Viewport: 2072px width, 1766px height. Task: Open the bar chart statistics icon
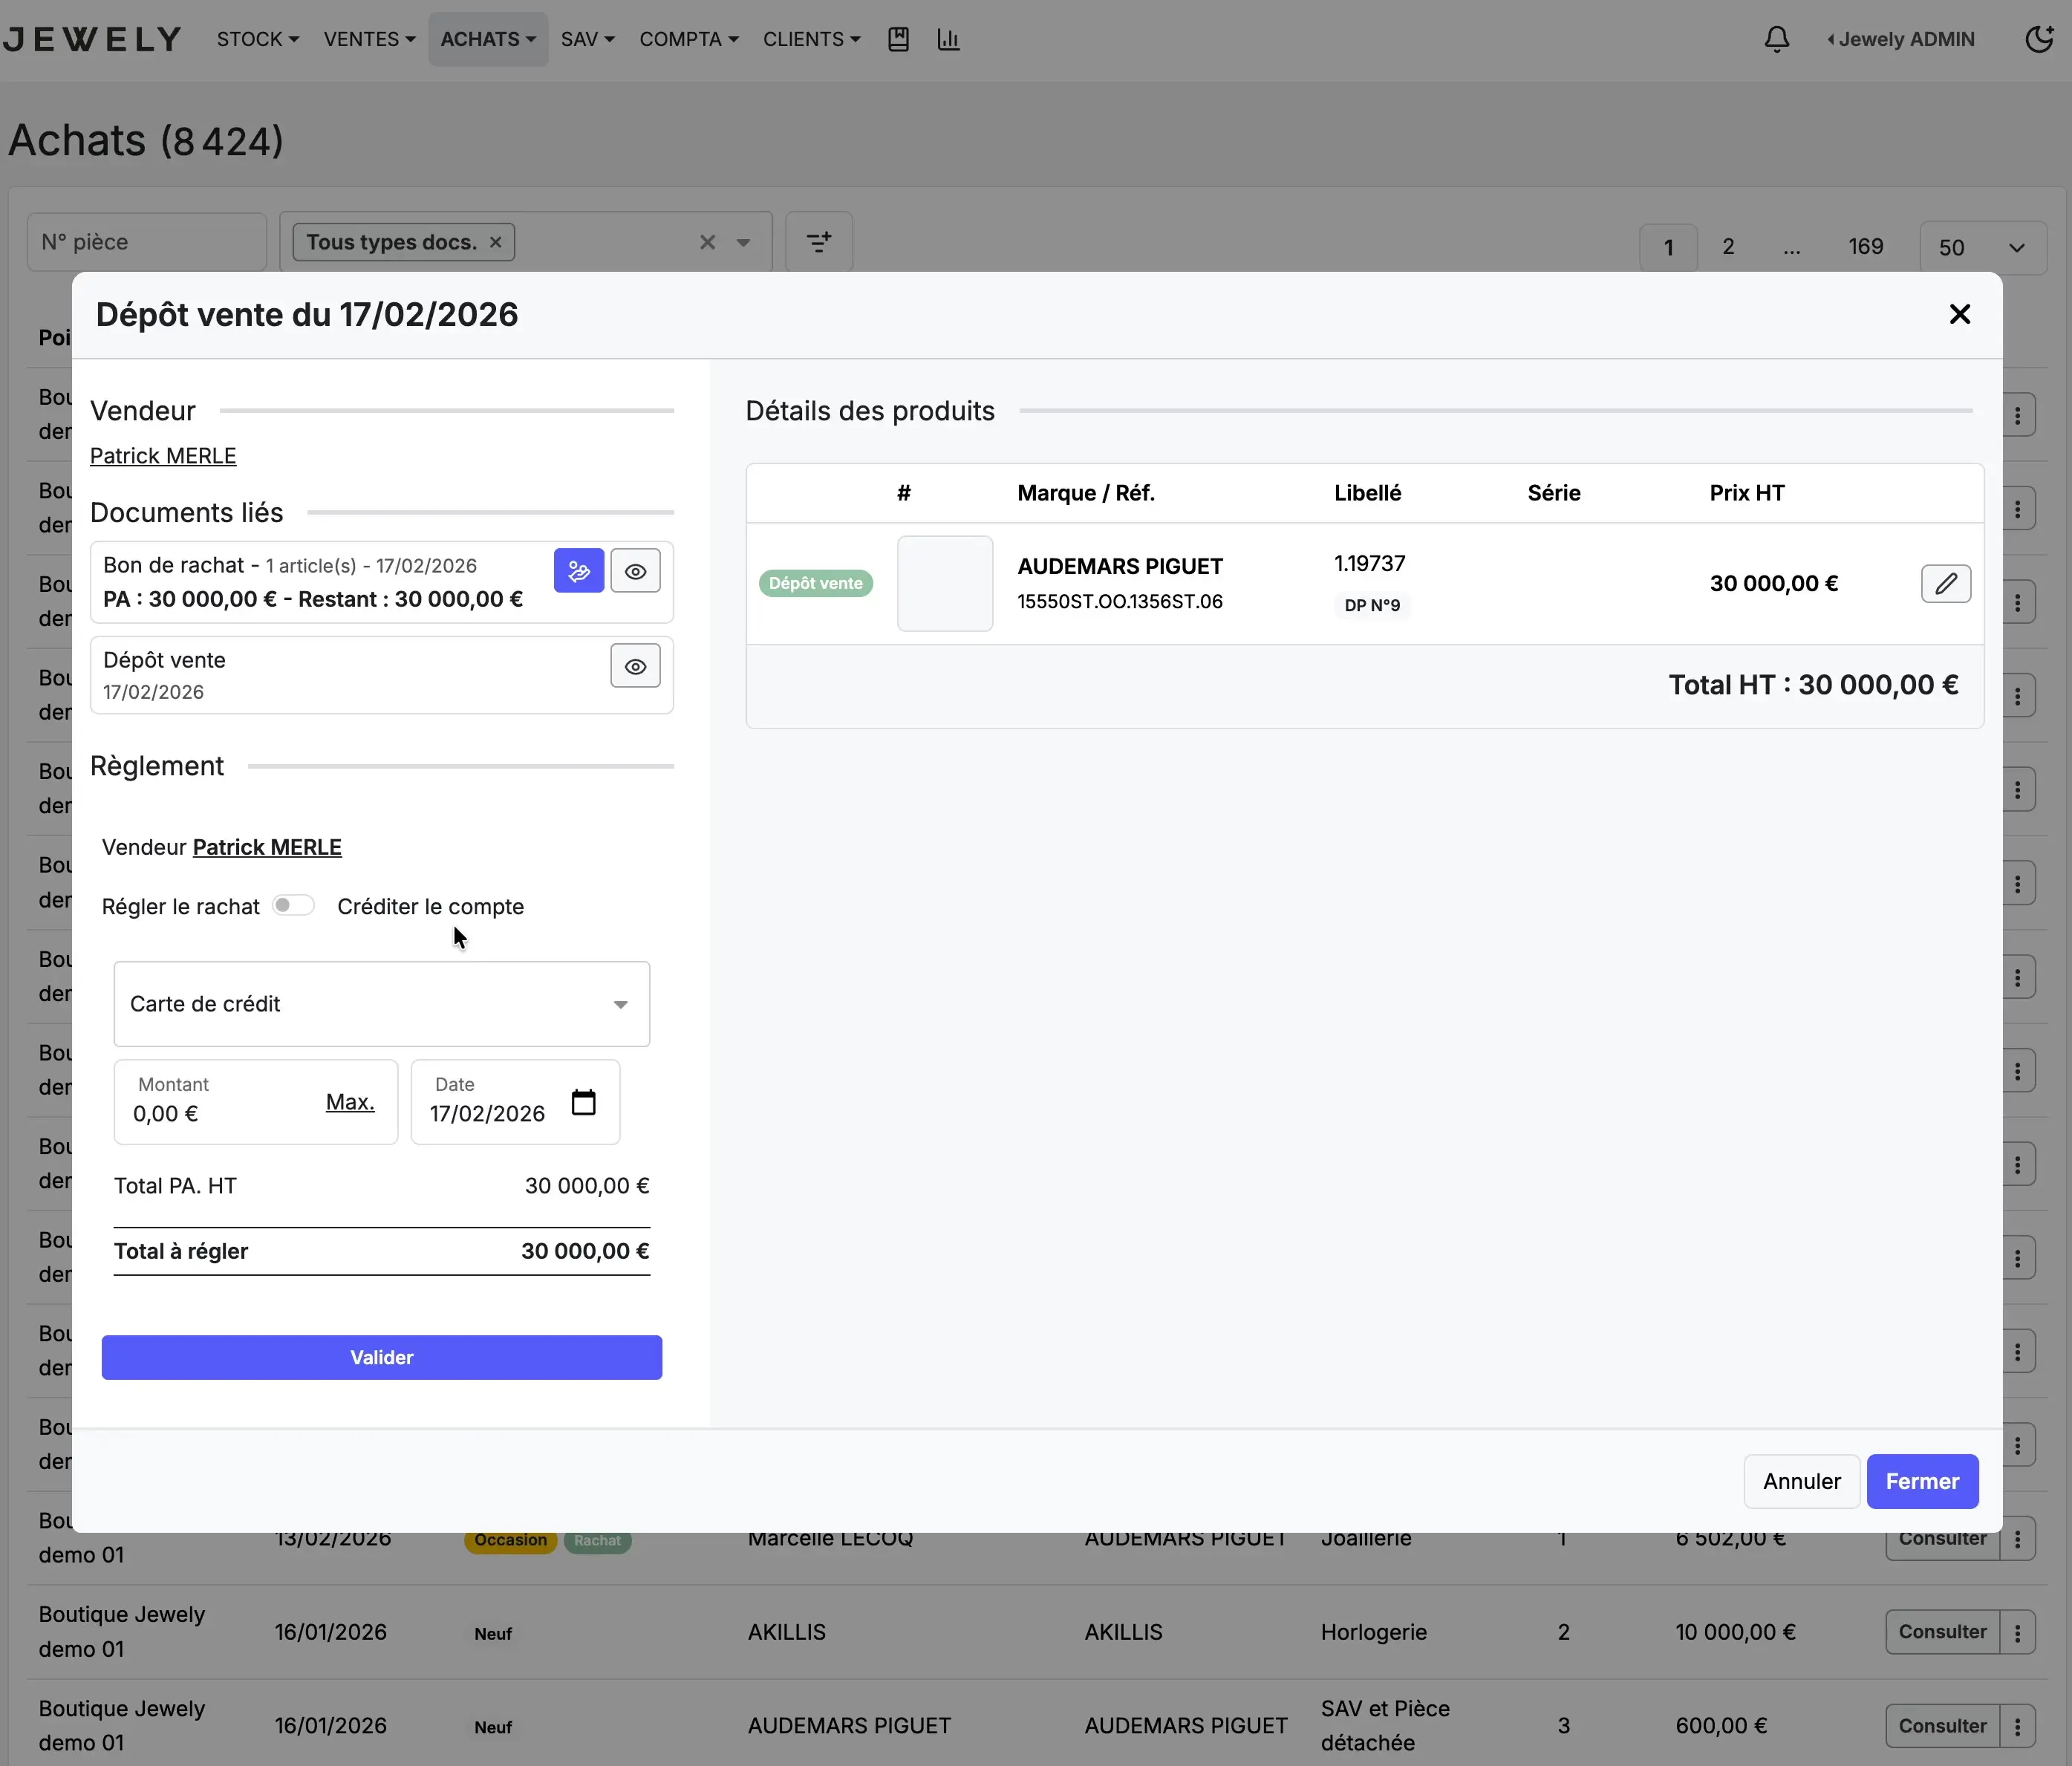948,39
